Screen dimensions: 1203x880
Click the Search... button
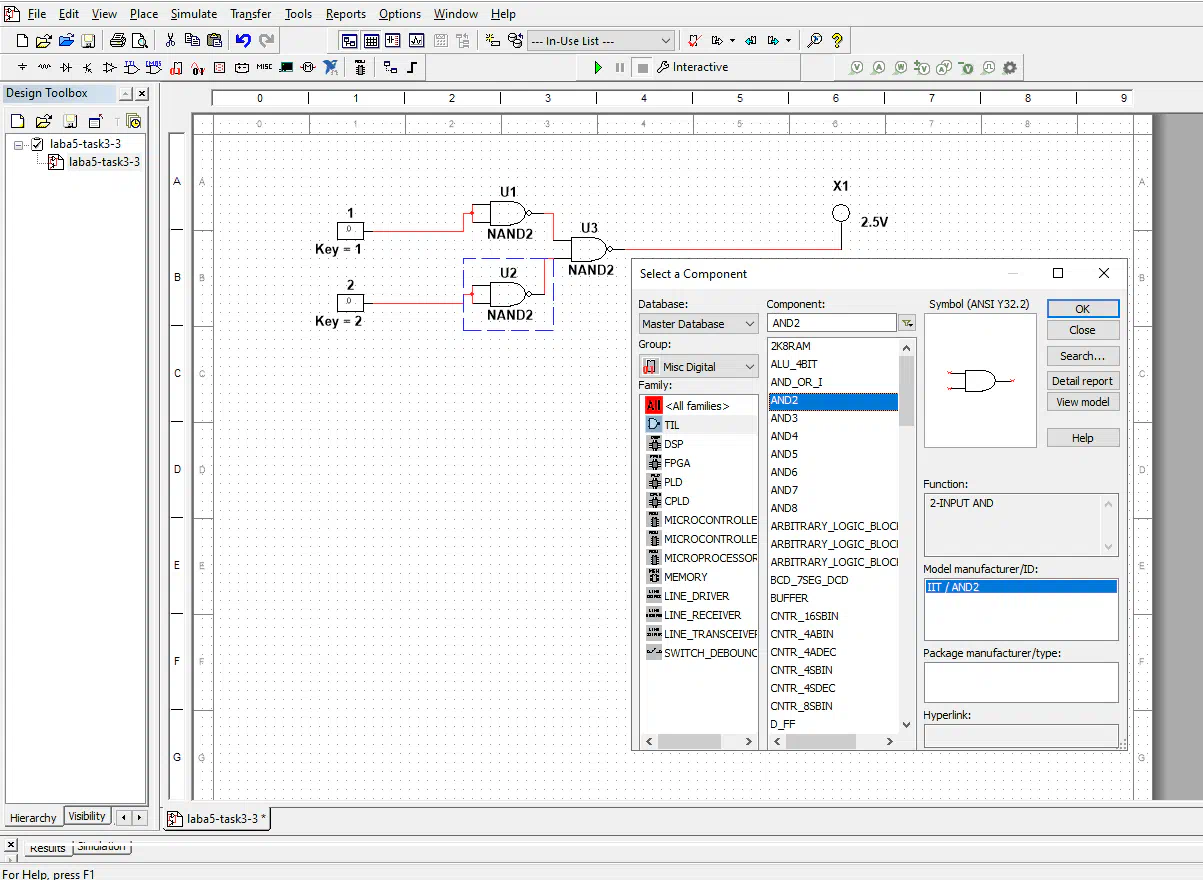tap(1083, 356)
